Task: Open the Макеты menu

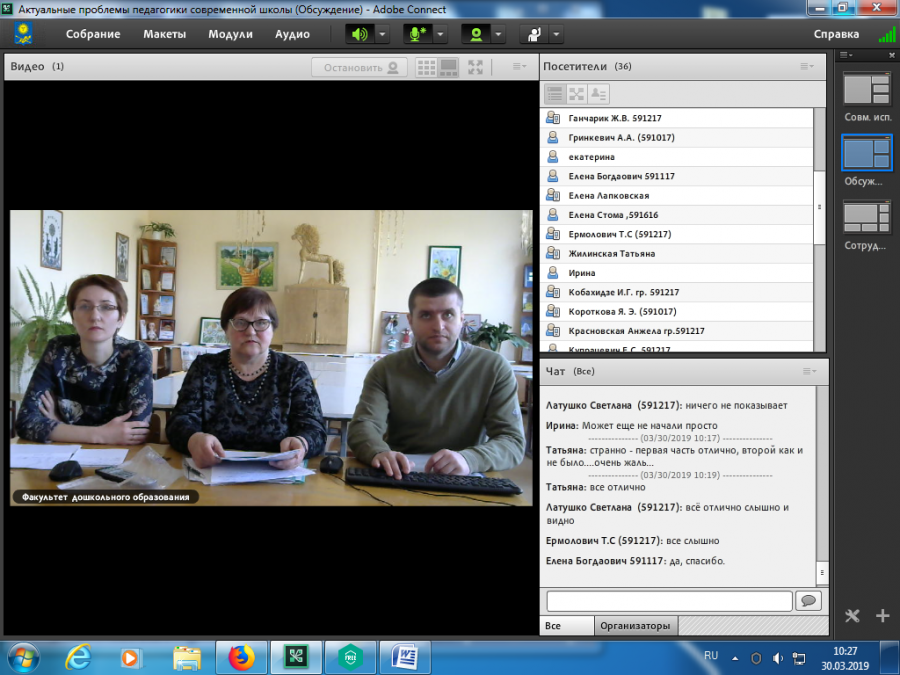Action: (x=165, y=34)
